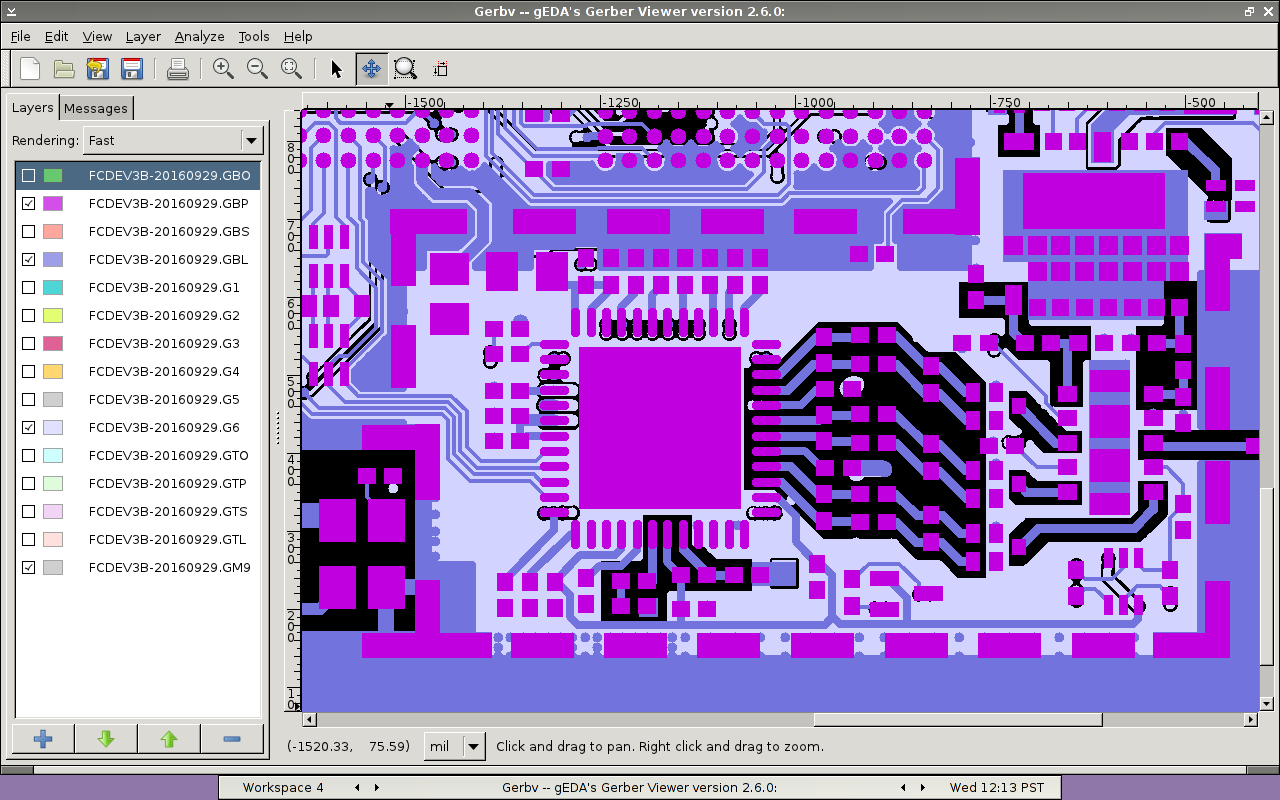Click the Print icon
This screenshot has width=1280, height=800.
178,69
